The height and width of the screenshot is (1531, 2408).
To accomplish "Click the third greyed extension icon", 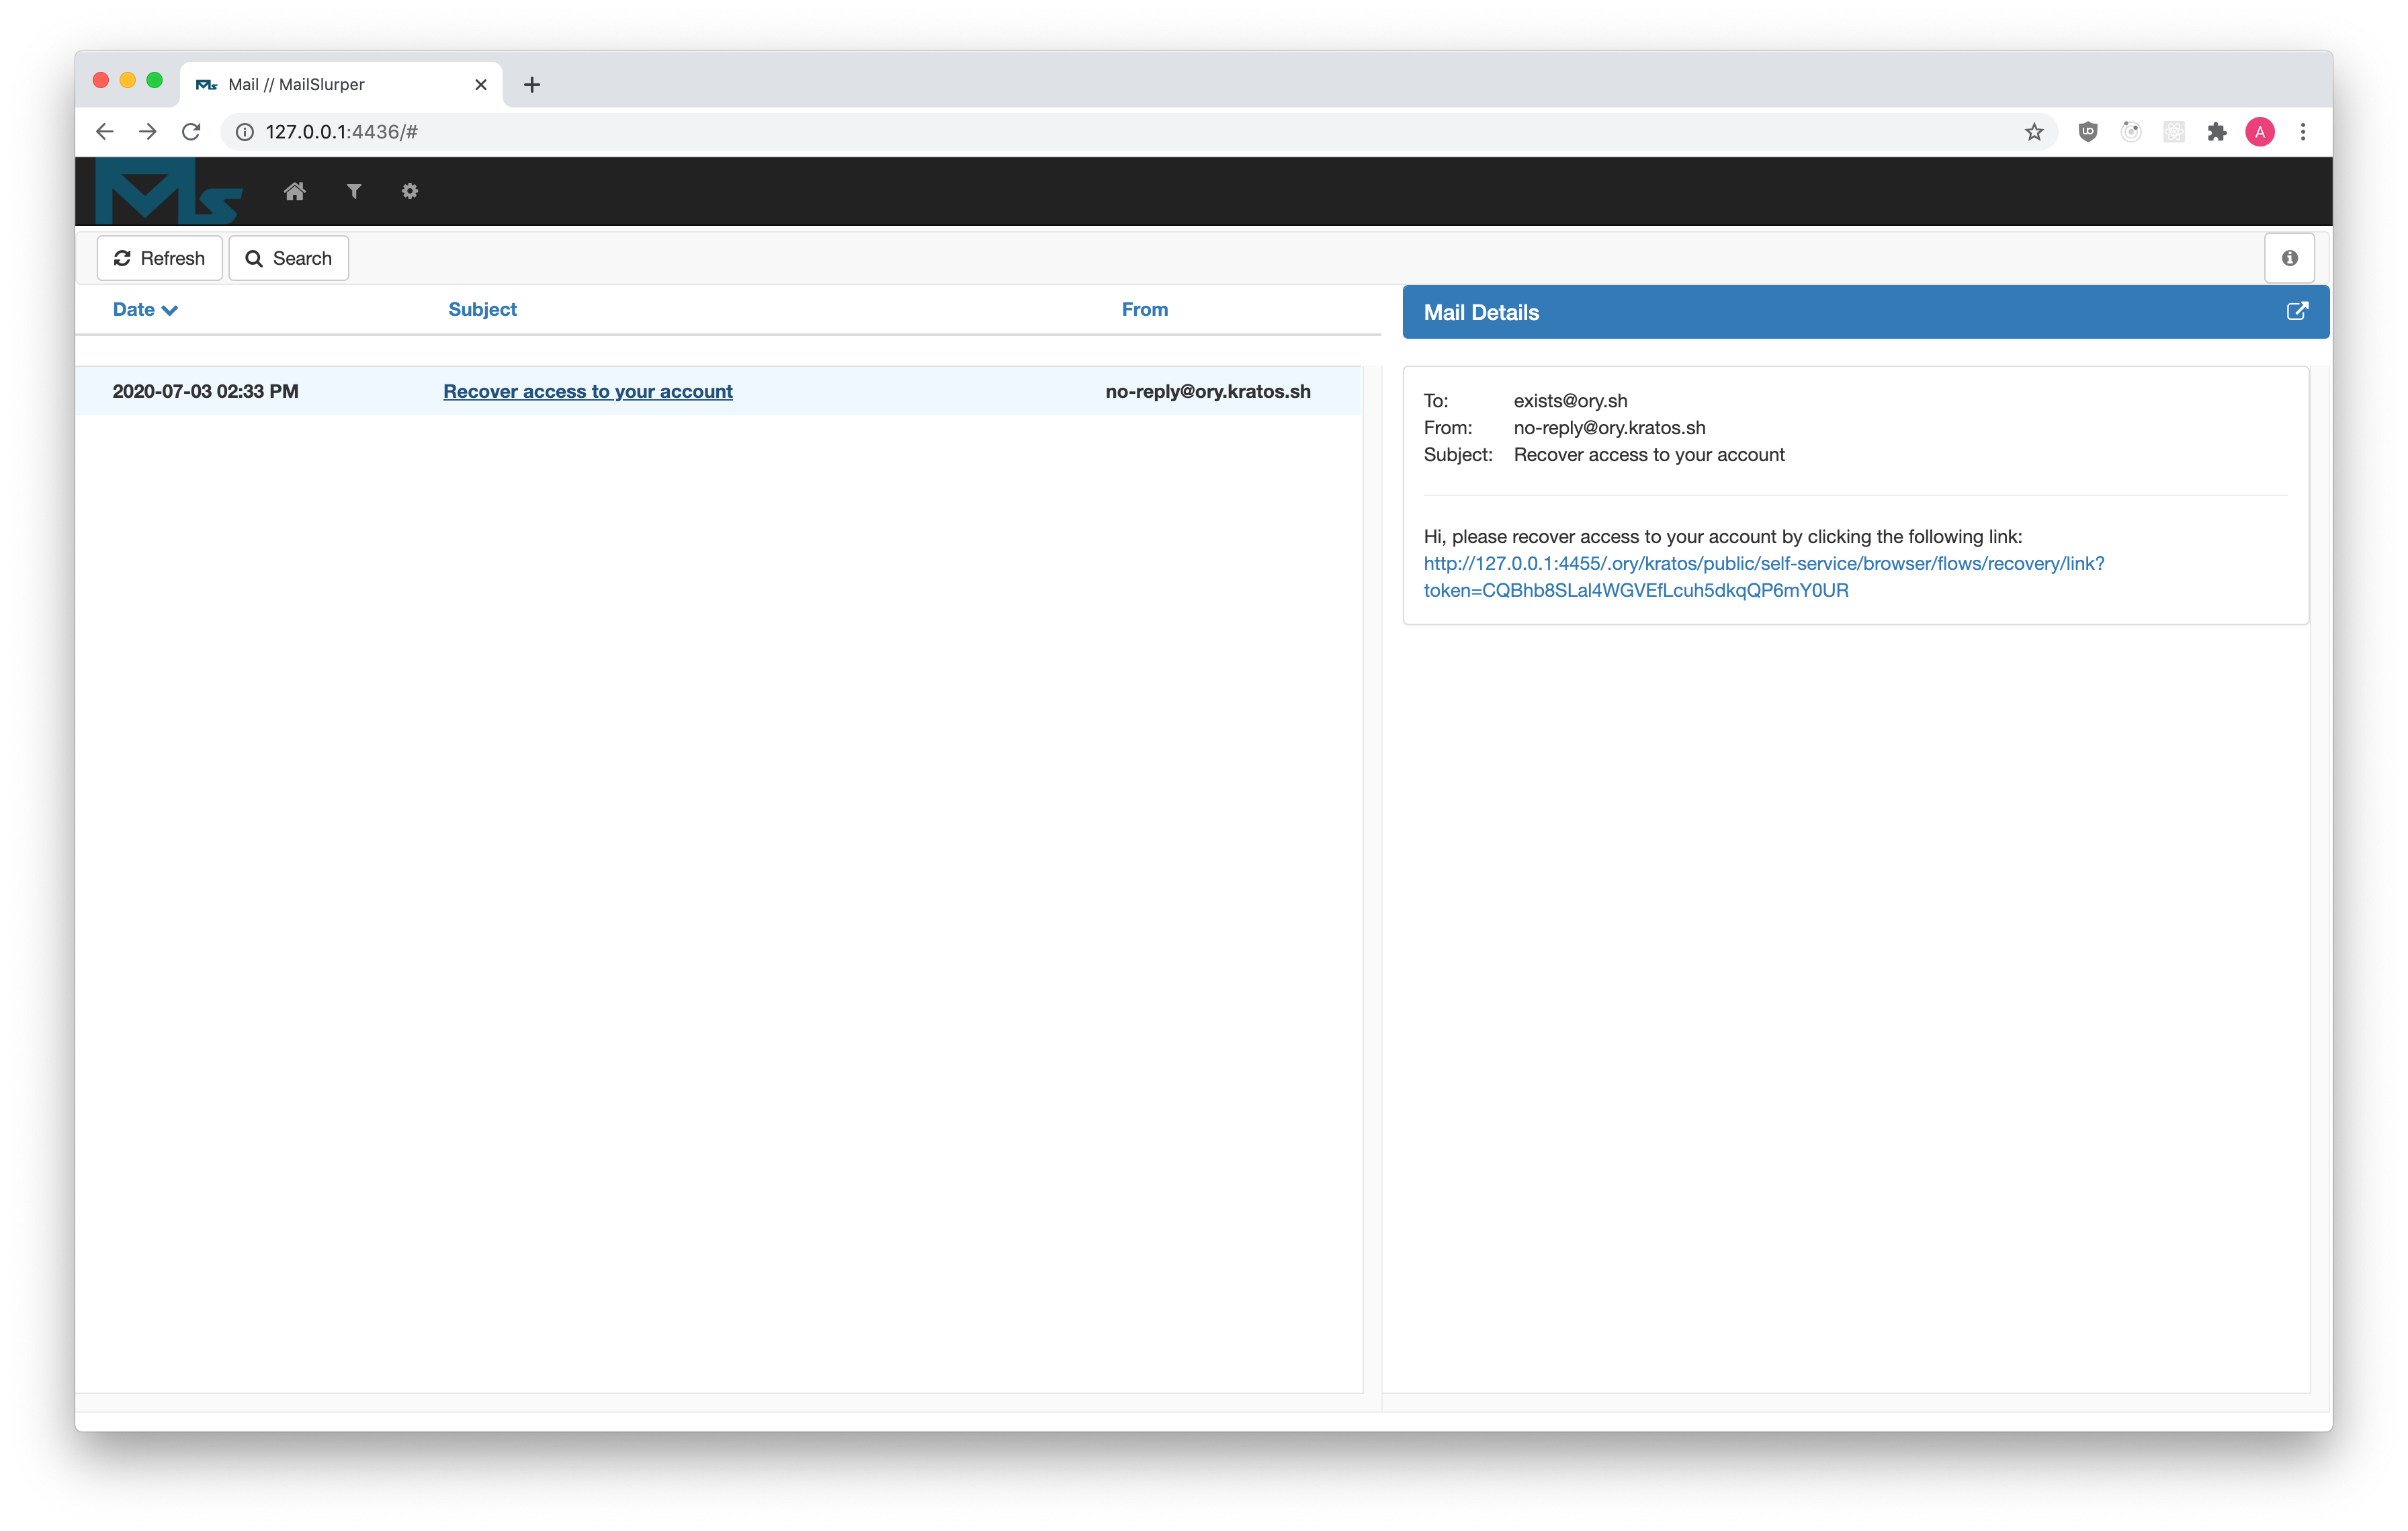I will click(x=2174, y=132).
